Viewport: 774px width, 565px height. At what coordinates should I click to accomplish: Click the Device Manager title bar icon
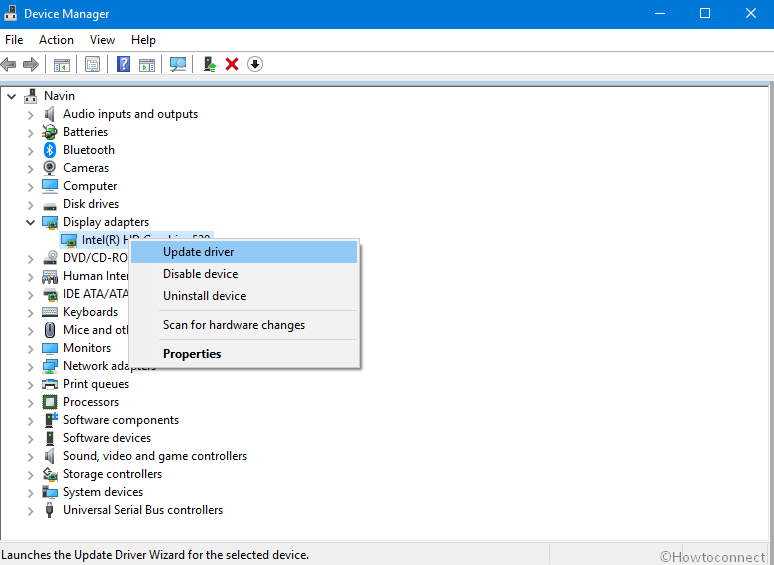point(10,13)
